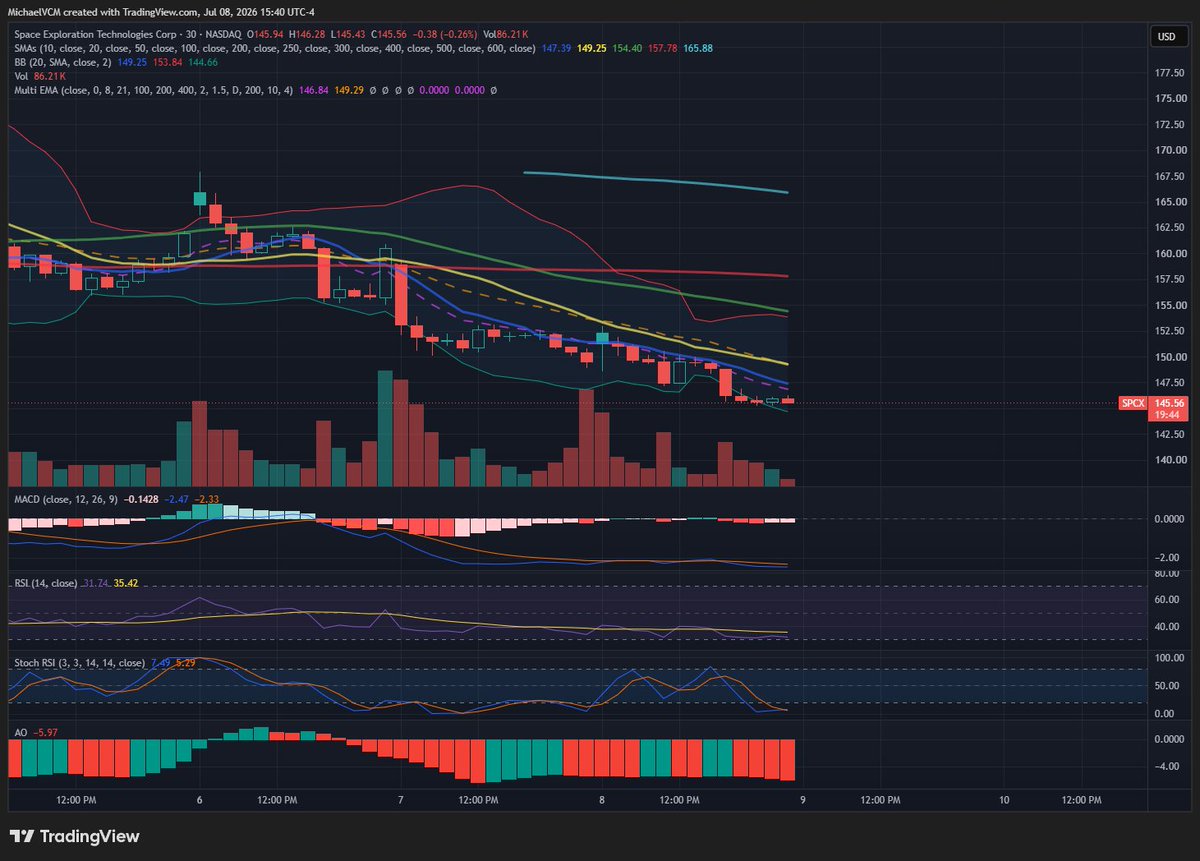
Task: Click the AO indicator legend label
Action: (x=21, y=732)
